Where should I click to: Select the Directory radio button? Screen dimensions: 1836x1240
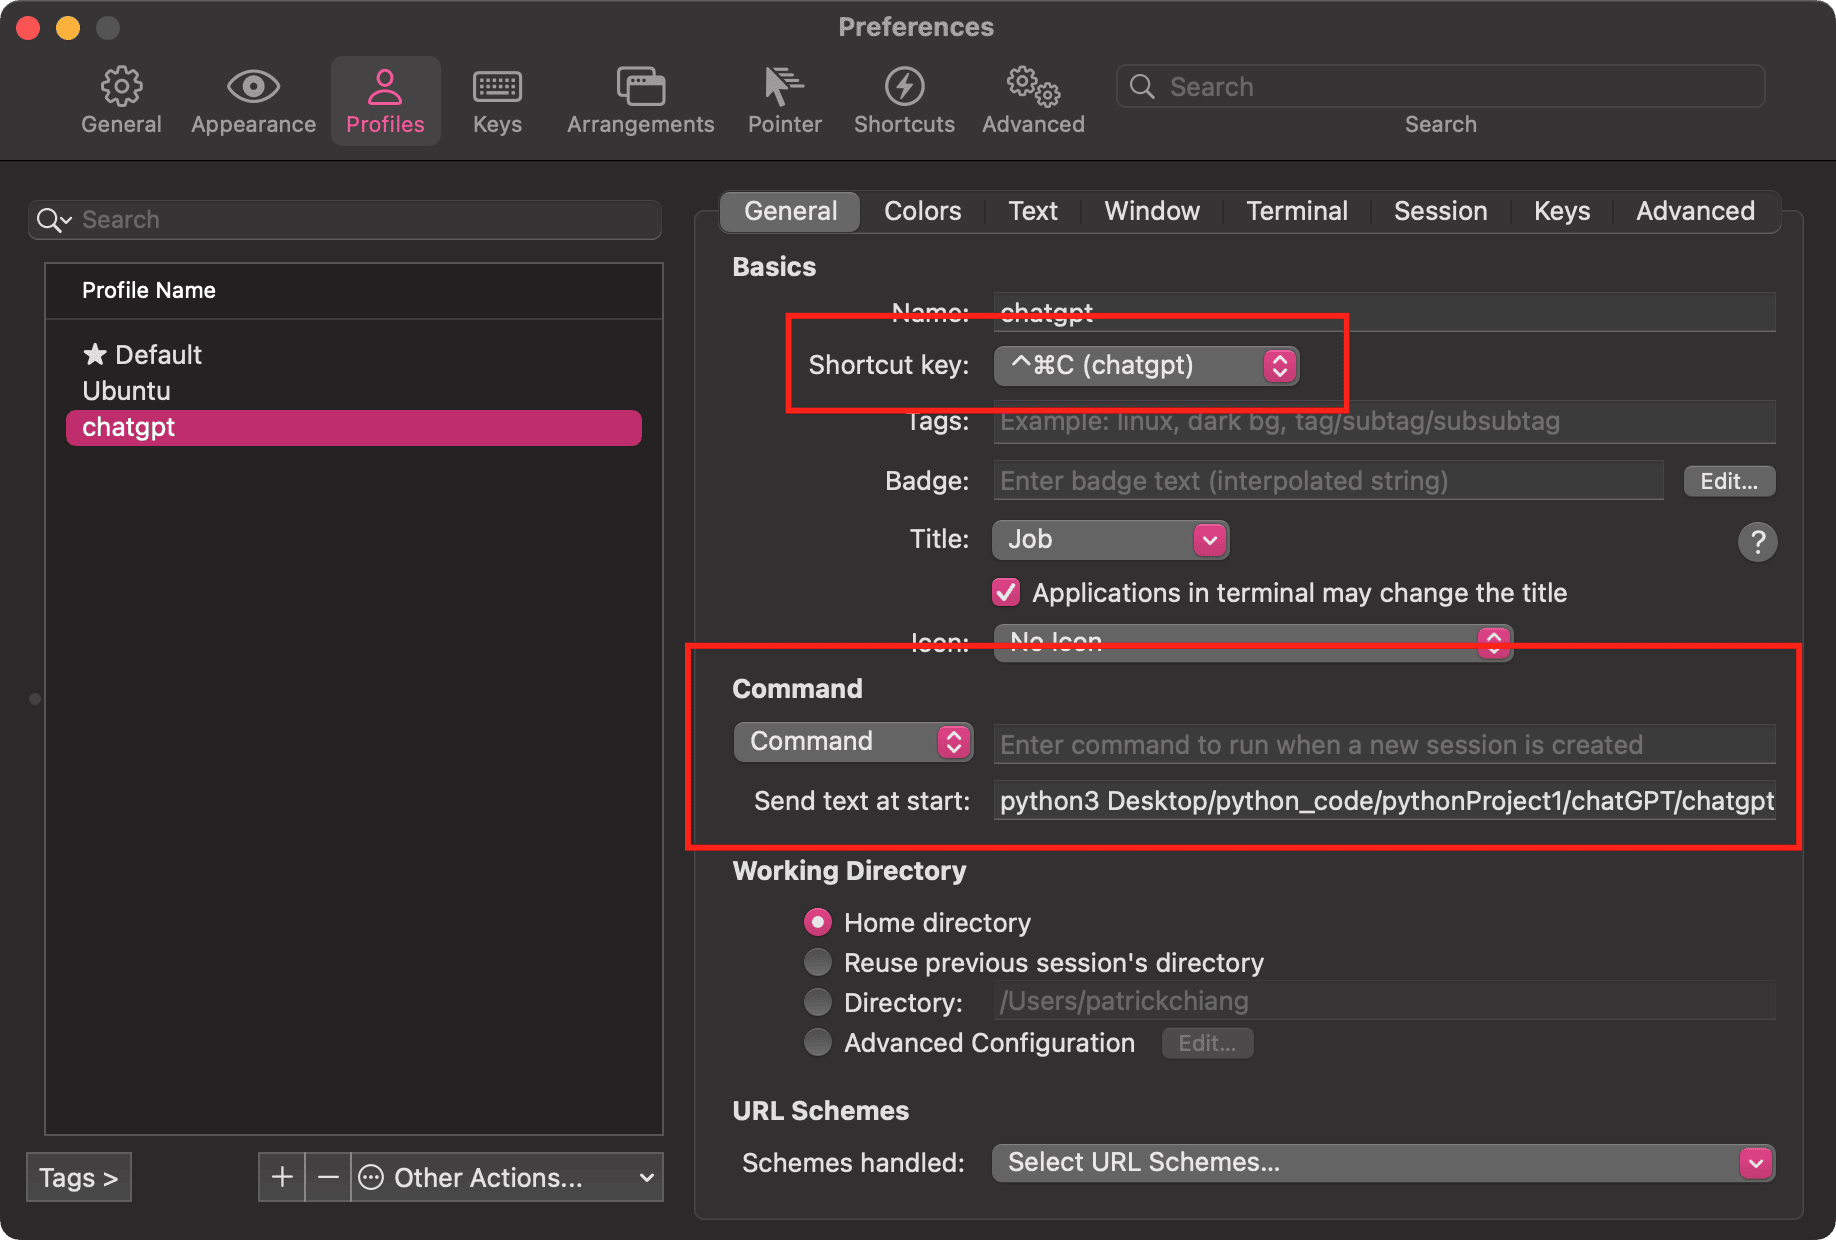click(x=818, y=1002)
